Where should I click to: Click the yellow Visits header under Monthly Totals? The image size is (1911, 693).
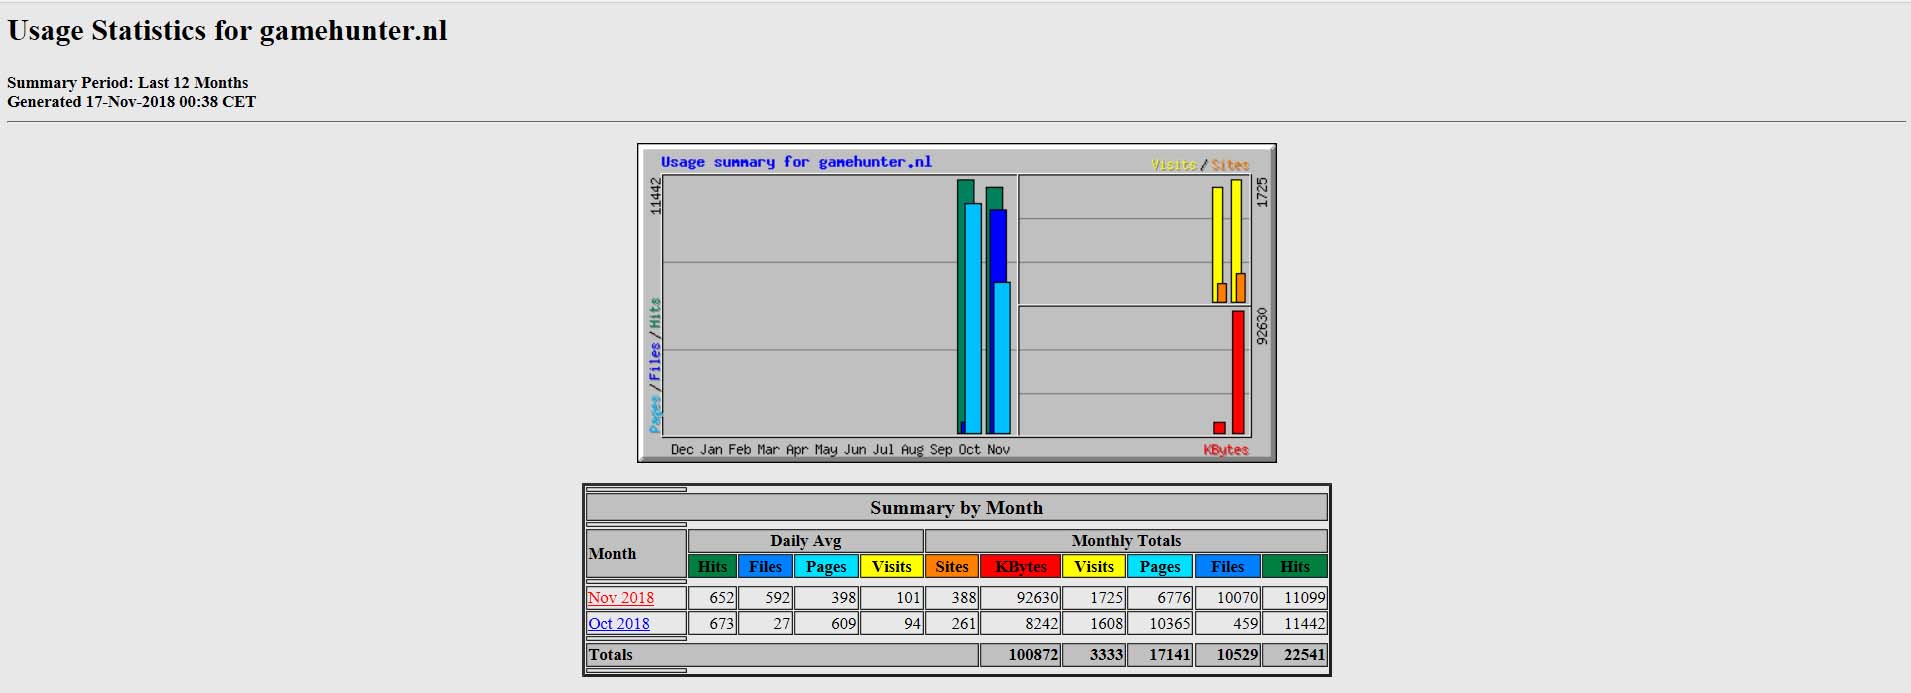1094,567
